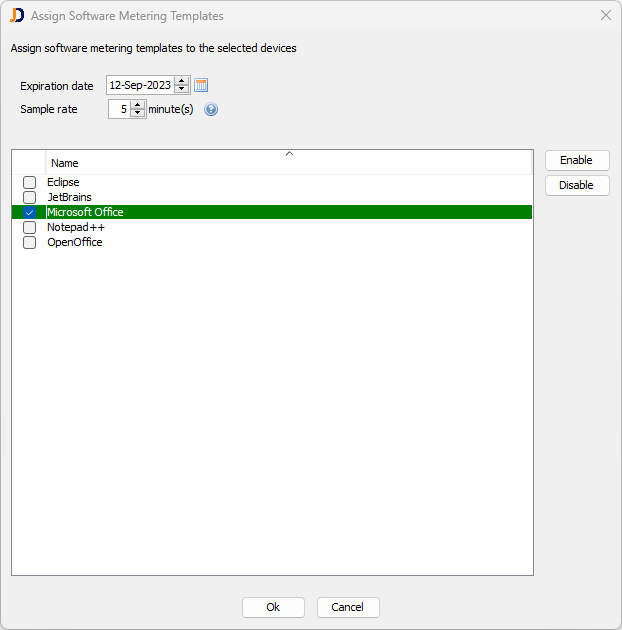Viewport: 622px width, 630px height.
Task: Uncheck the Microsoft Office checkbox
Action: pos(29,212)
